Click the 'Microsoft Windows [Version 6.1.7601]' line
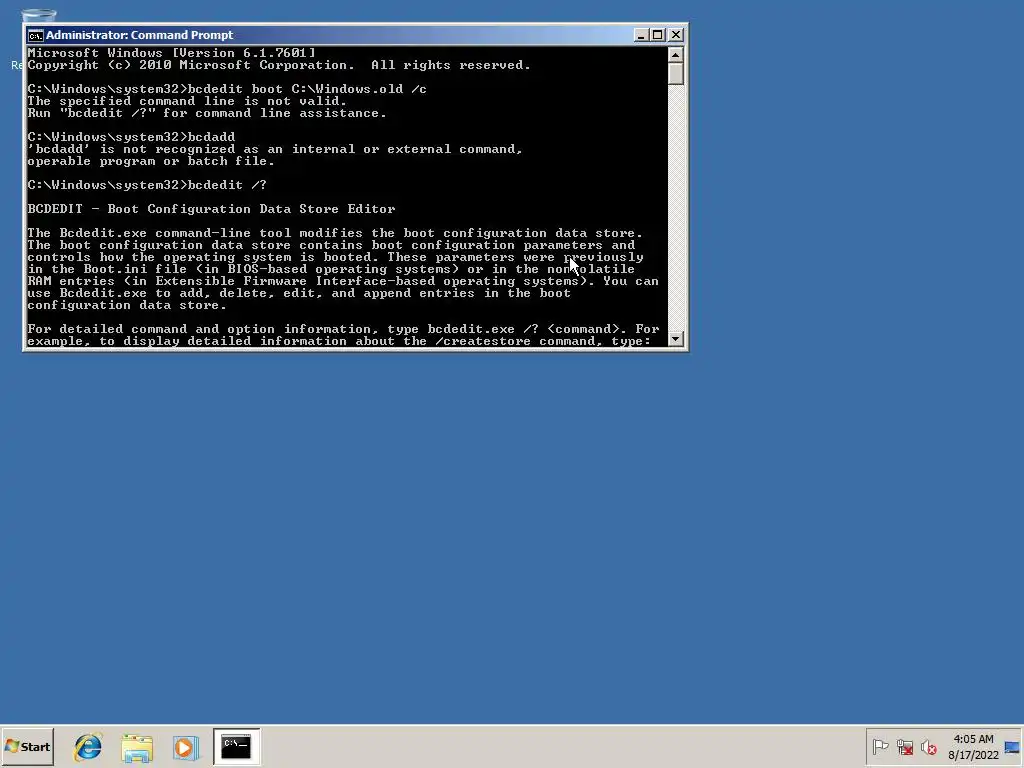 (x=172, y=53)
